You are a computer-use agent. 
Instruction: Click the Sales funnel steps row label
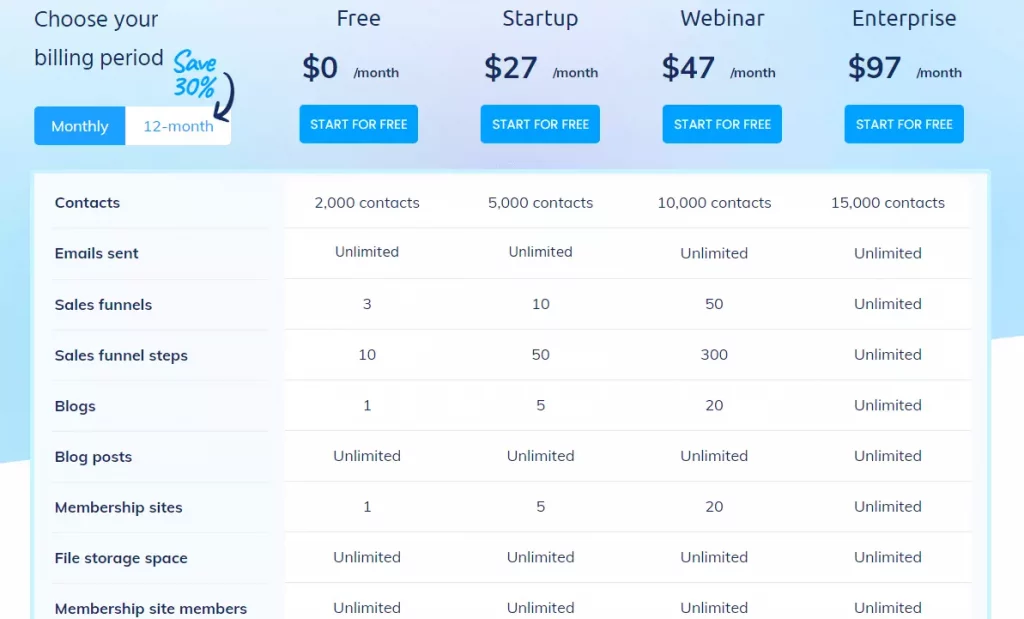[x=121, y=355]
